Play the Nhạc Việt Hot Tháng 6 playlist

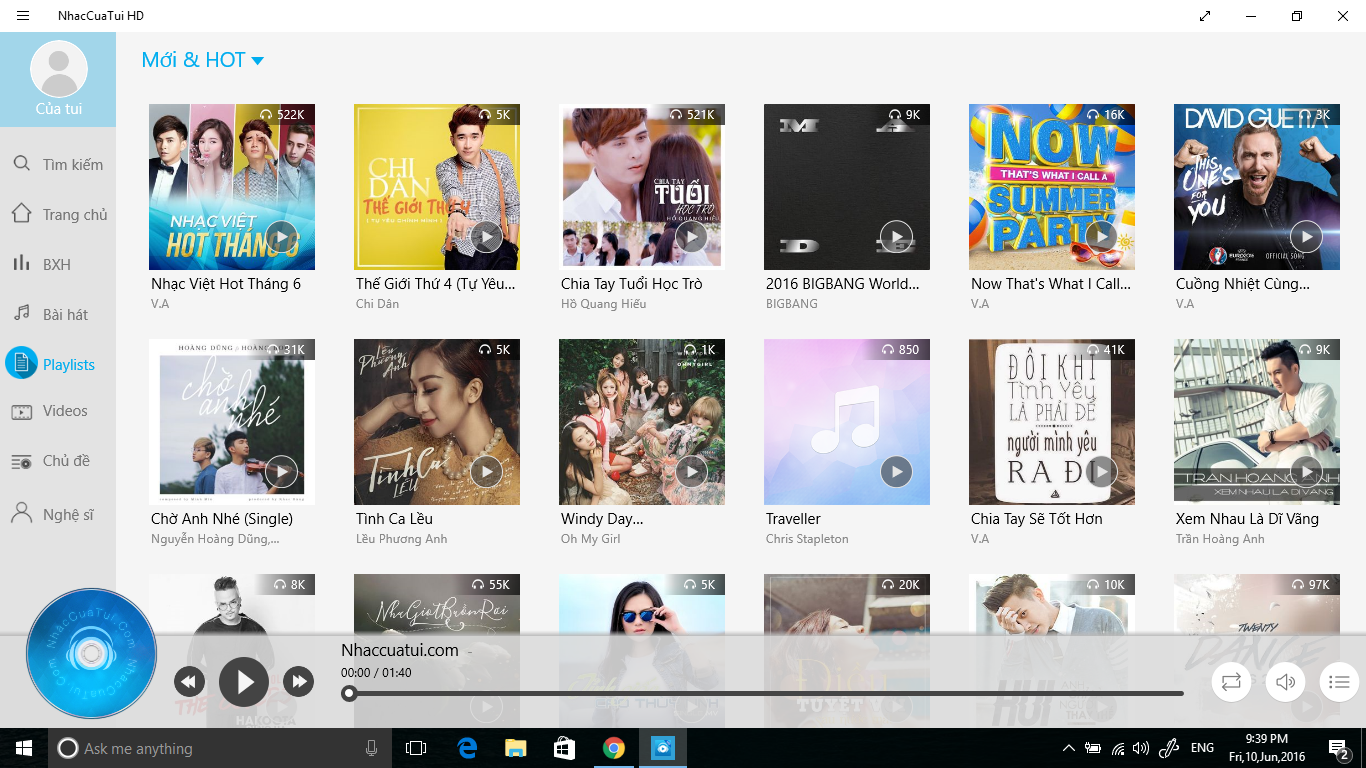282,237
